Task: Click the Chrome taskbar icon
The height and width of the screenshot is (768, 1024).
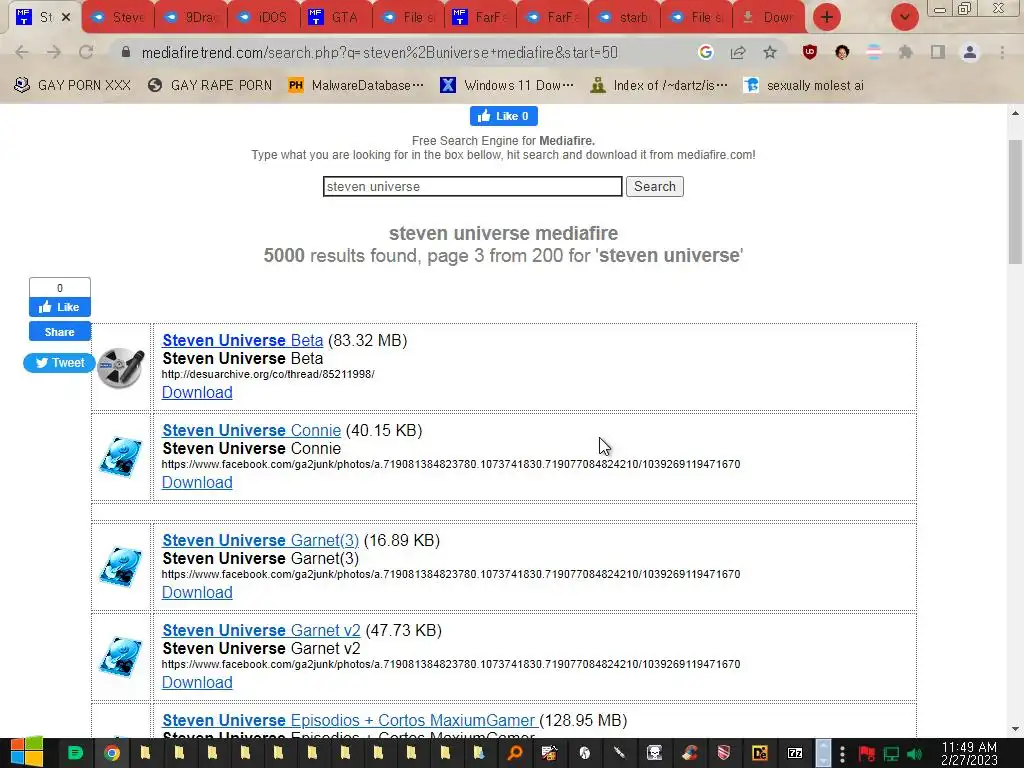Action: (112, 753)
